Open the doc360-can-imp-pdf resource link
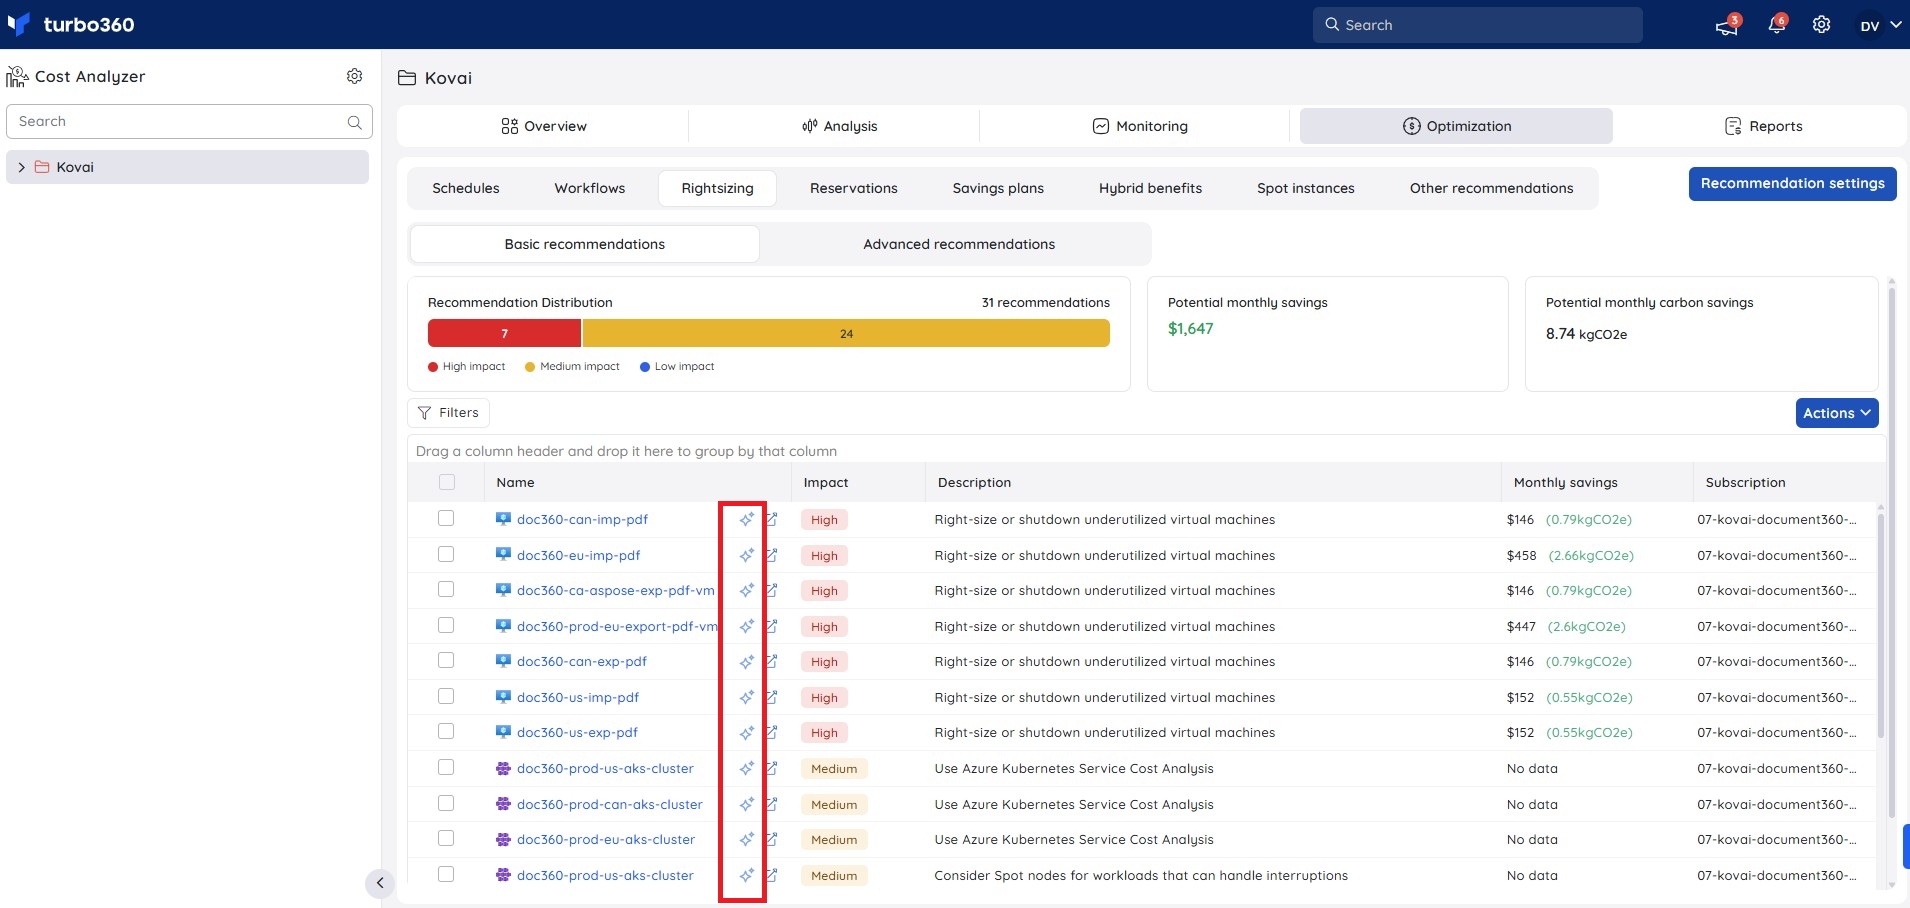Screen dimensions: 1910x908 tap(582, 520)
